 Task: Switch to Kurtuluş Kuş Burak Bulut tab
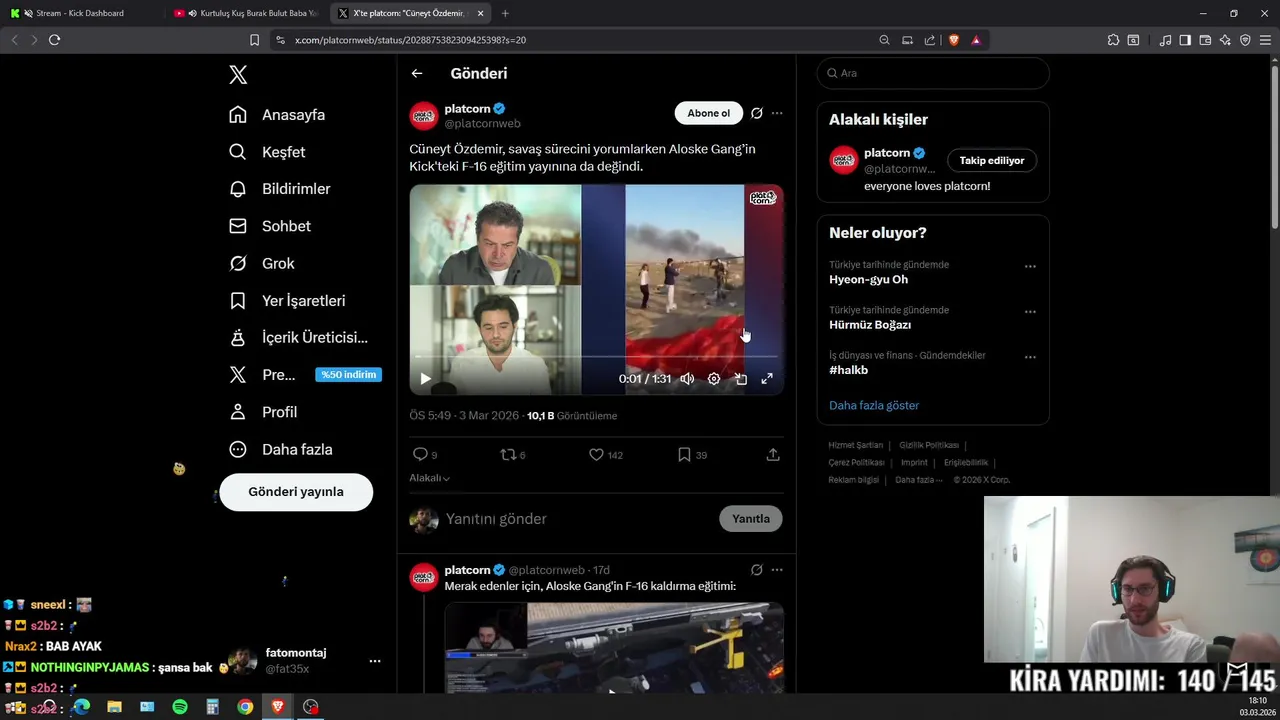pos(246,13)
